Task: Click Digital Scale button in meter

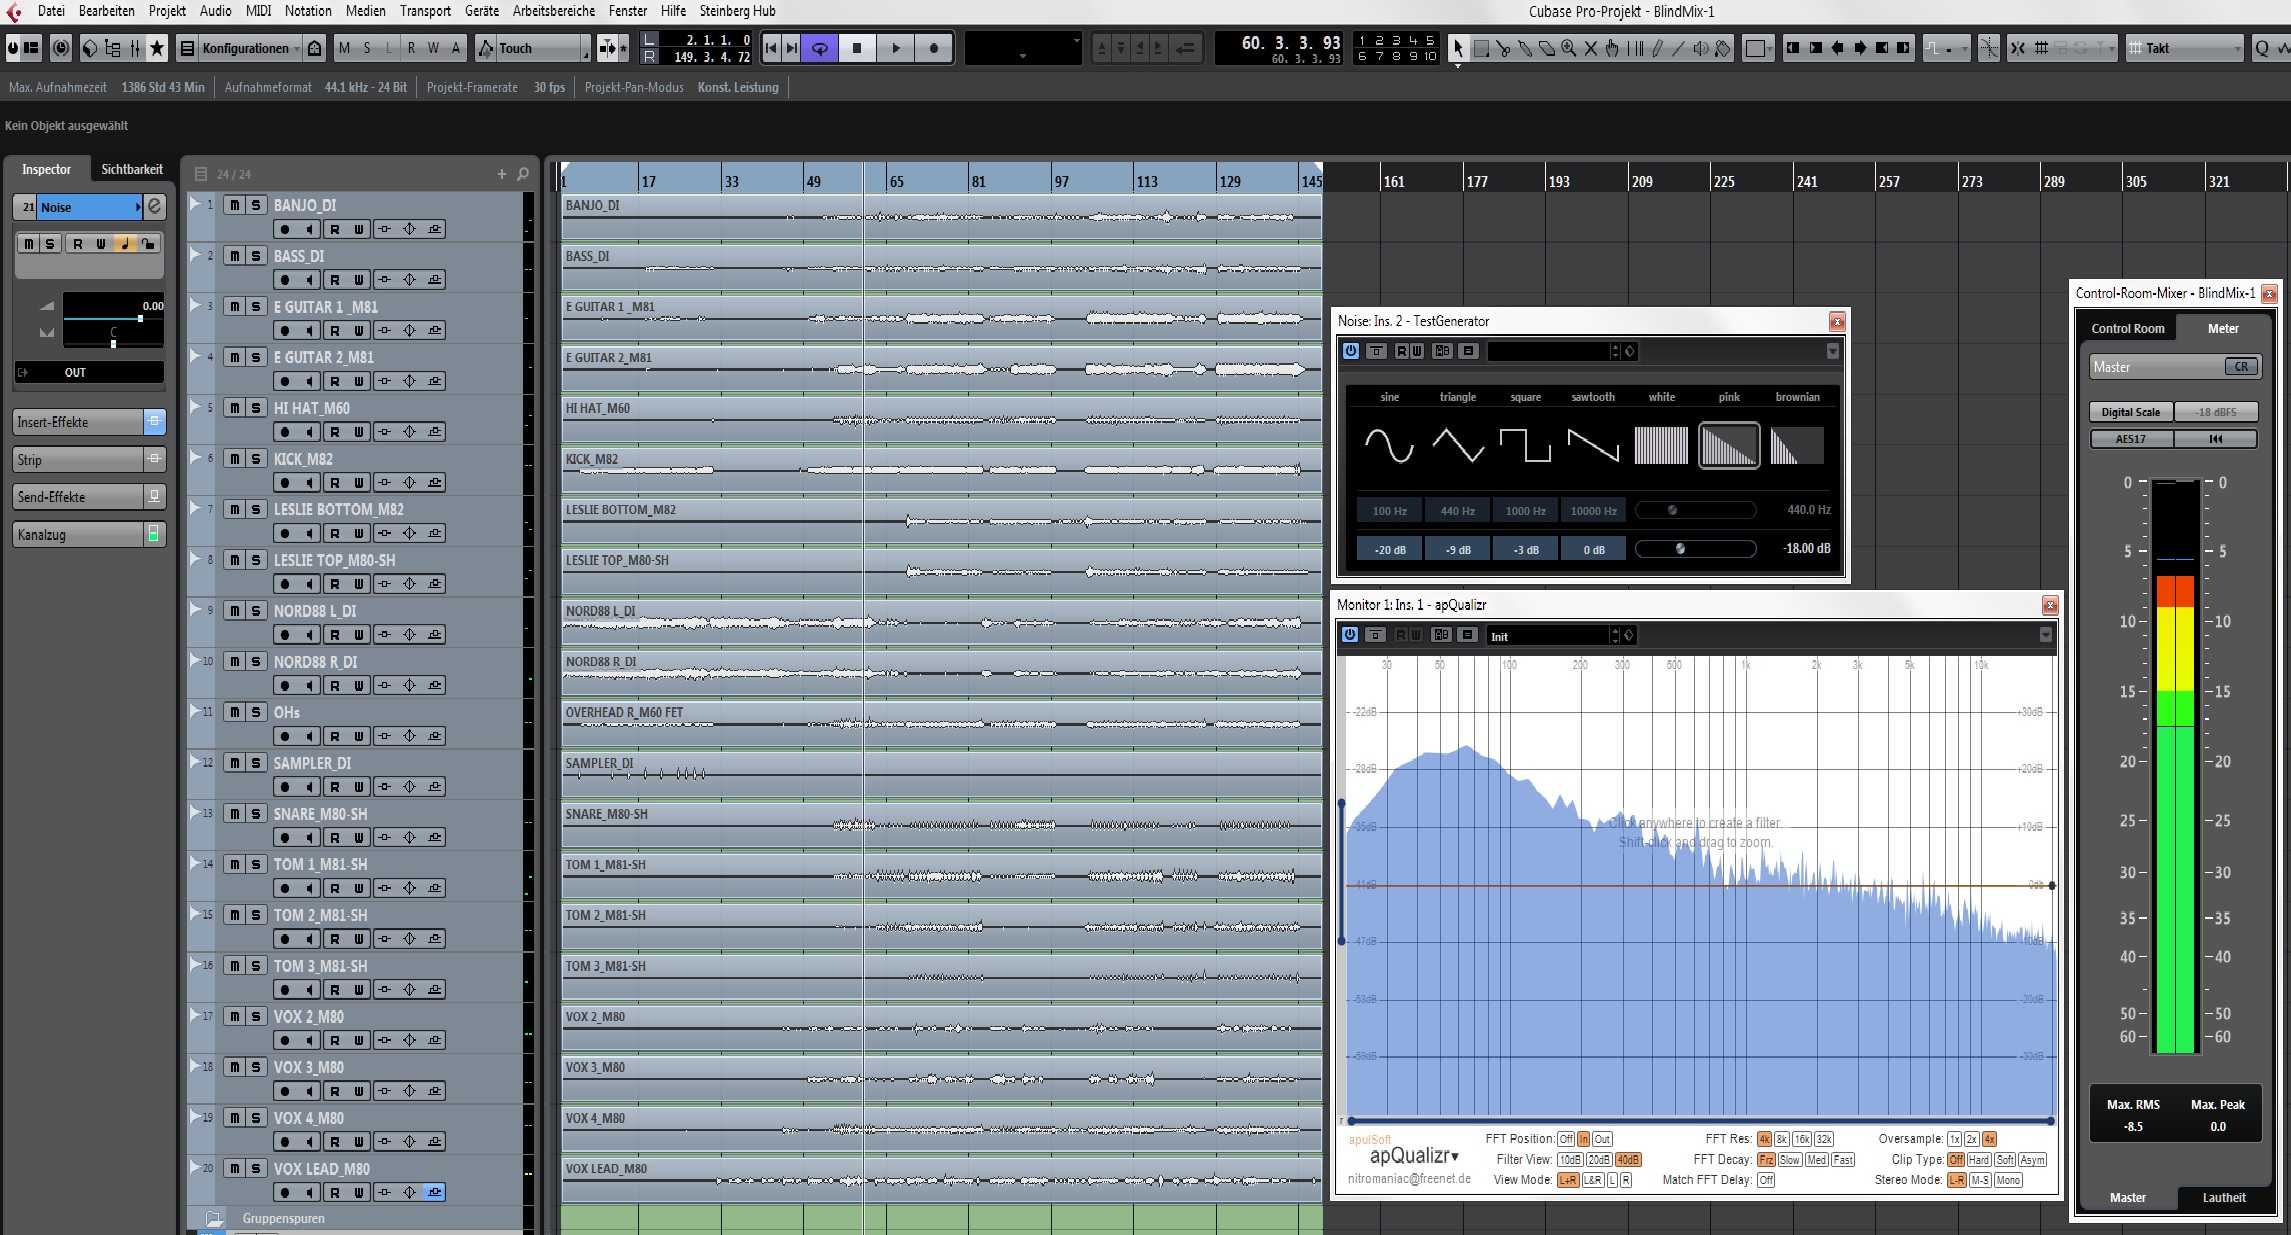Action: (2130, 412)
